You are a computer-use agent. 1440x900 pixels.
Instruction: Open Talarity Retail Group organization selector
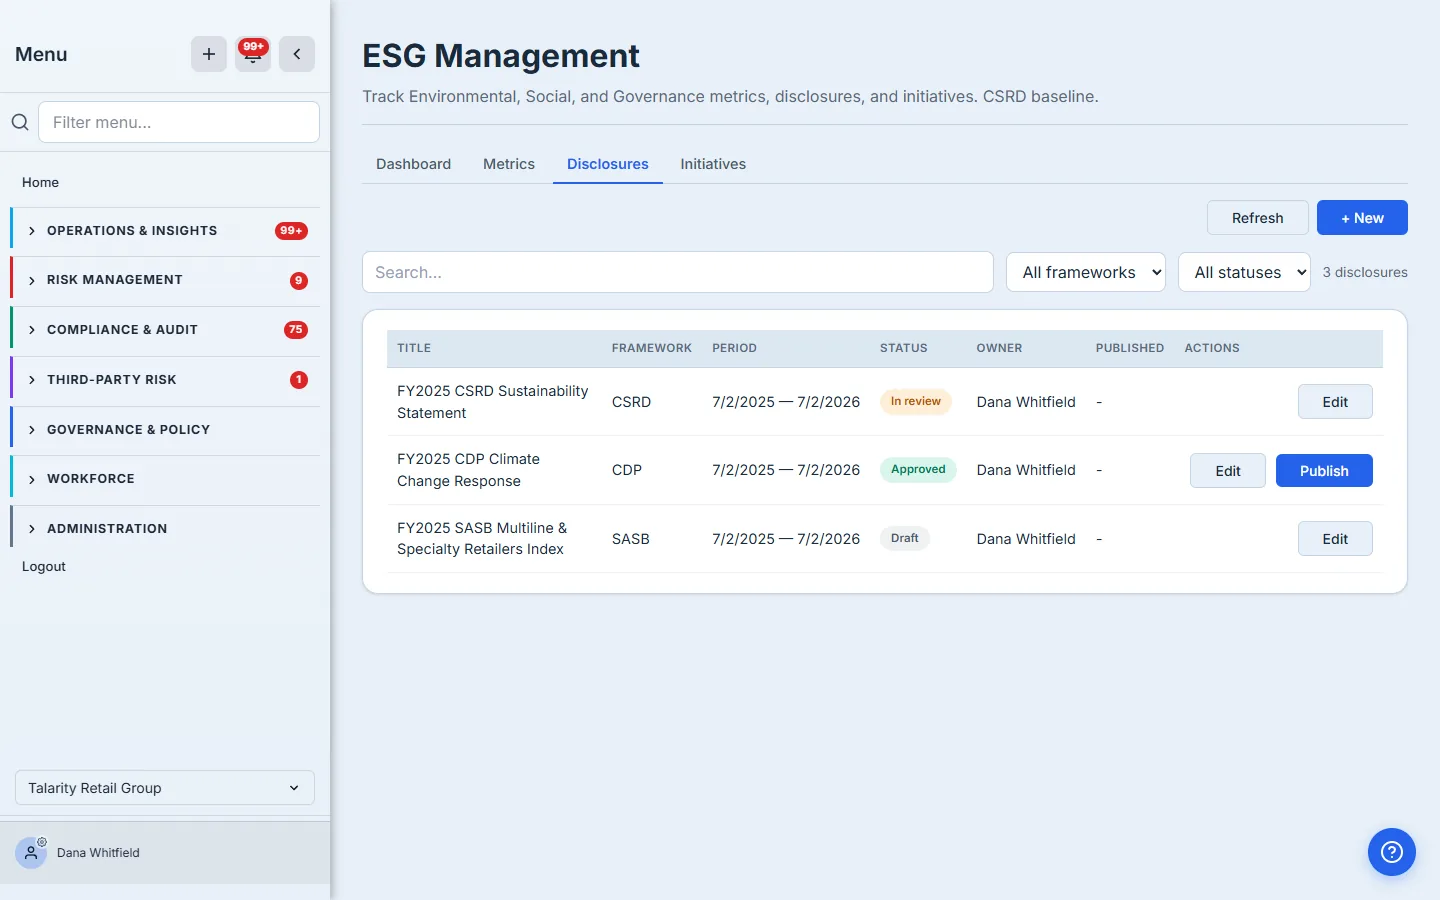point(165,788)
